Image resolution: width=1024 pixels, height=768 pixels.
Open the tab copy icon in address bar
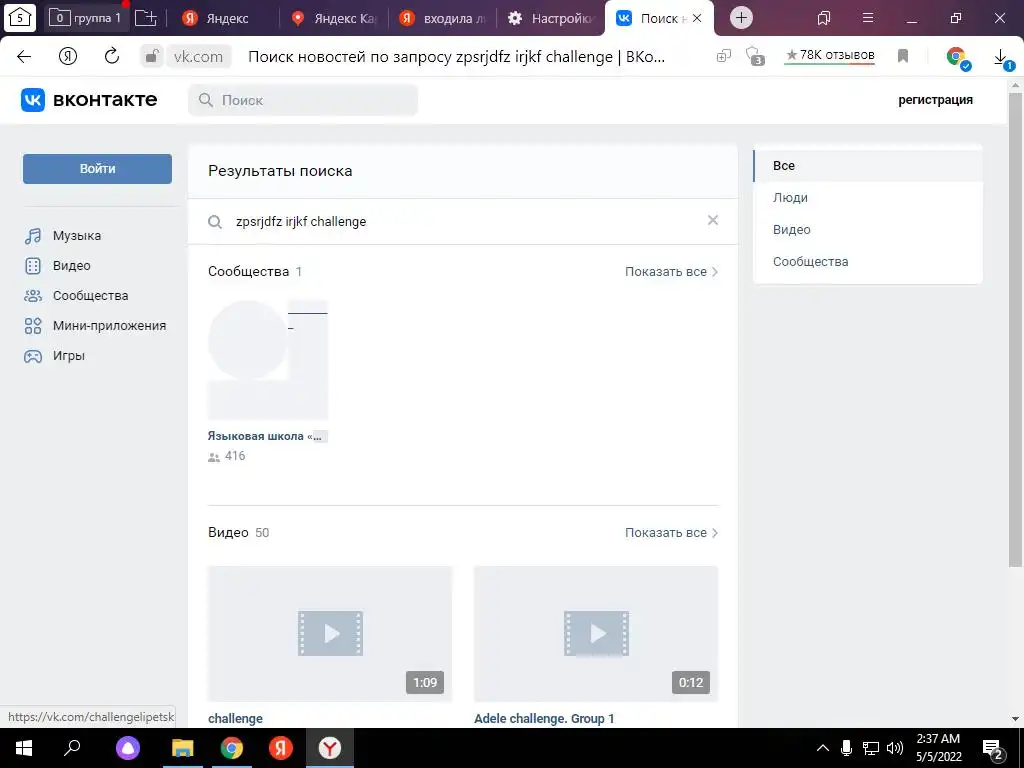pos(724,56)
